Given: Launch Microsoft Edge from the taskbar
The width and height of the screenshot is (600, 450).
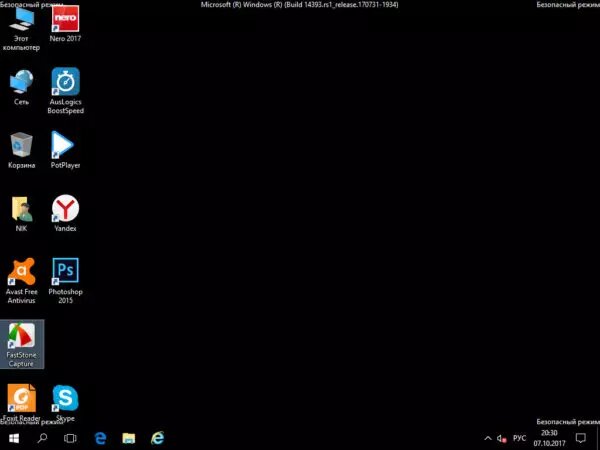Looking at the screenshot, I should pos(100,438).
